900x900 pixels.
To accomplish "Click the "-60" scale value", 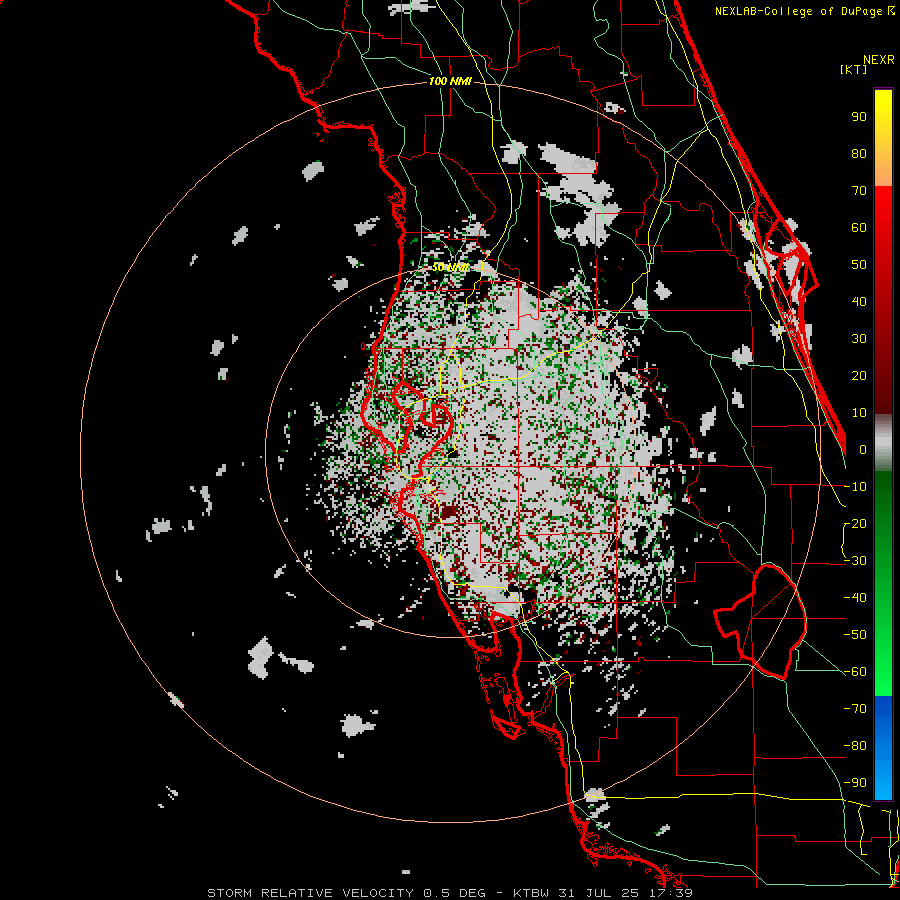I will tap(855, 672).
